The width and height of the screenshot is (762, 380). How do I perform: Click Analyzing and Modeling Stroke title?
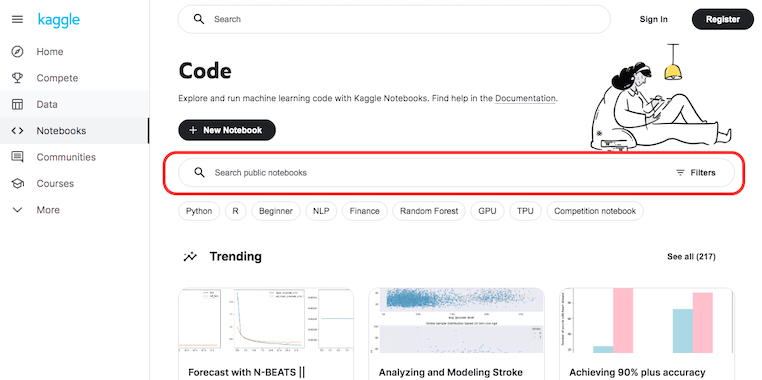pyautogui.click(x=450, y=373)
